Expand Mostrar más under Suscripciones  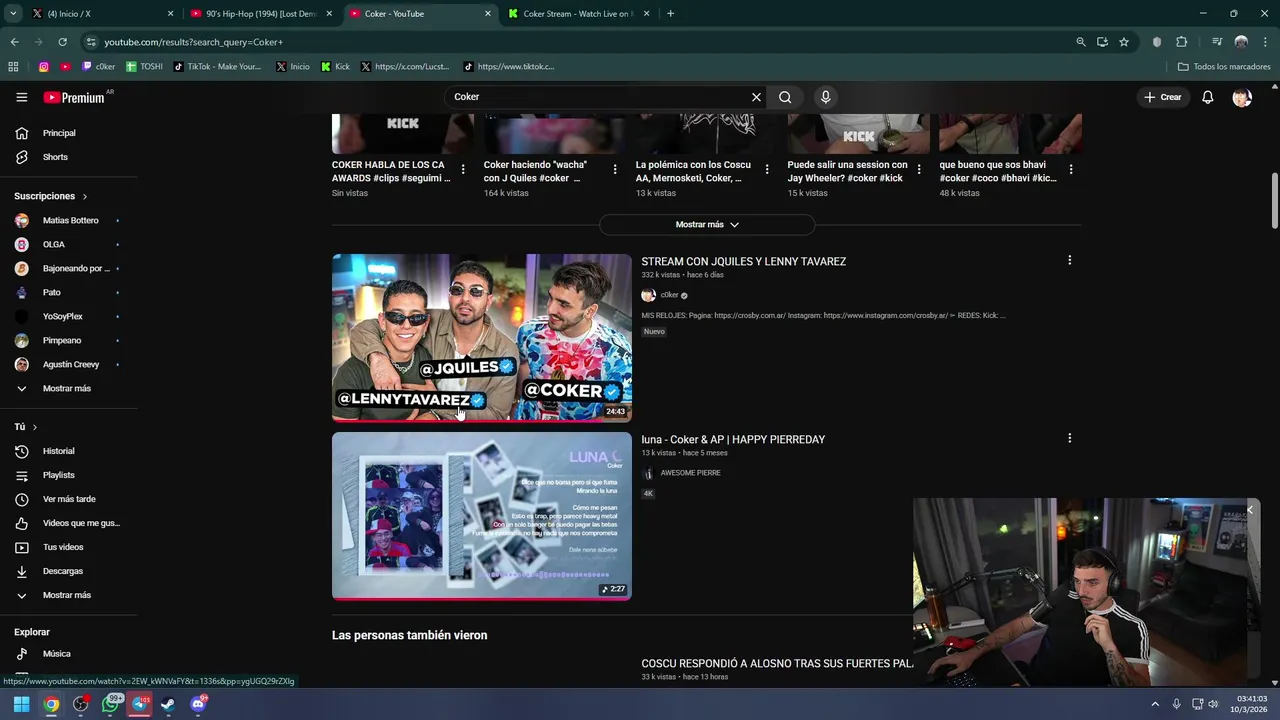pos(67,388)
